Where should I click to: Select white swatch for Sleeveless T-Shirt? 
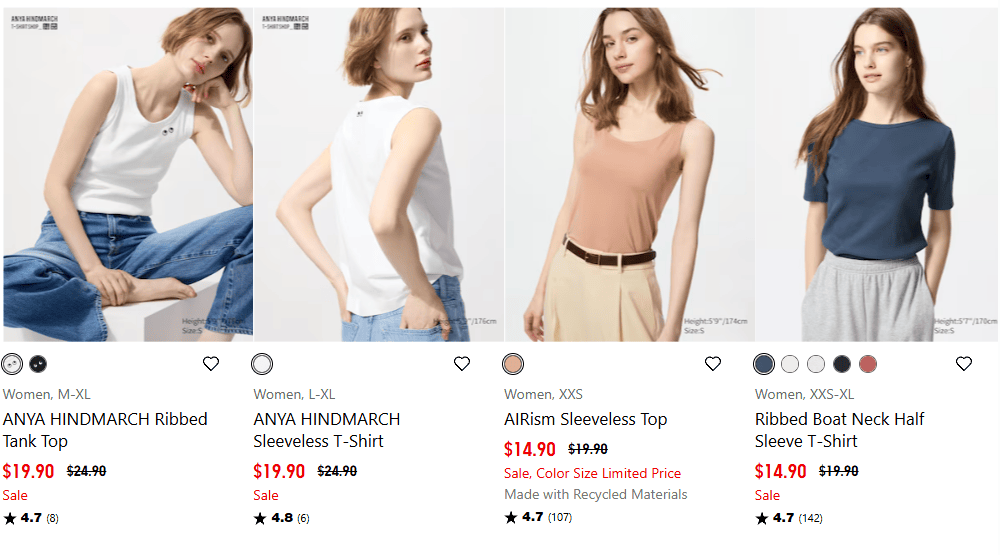263,364
